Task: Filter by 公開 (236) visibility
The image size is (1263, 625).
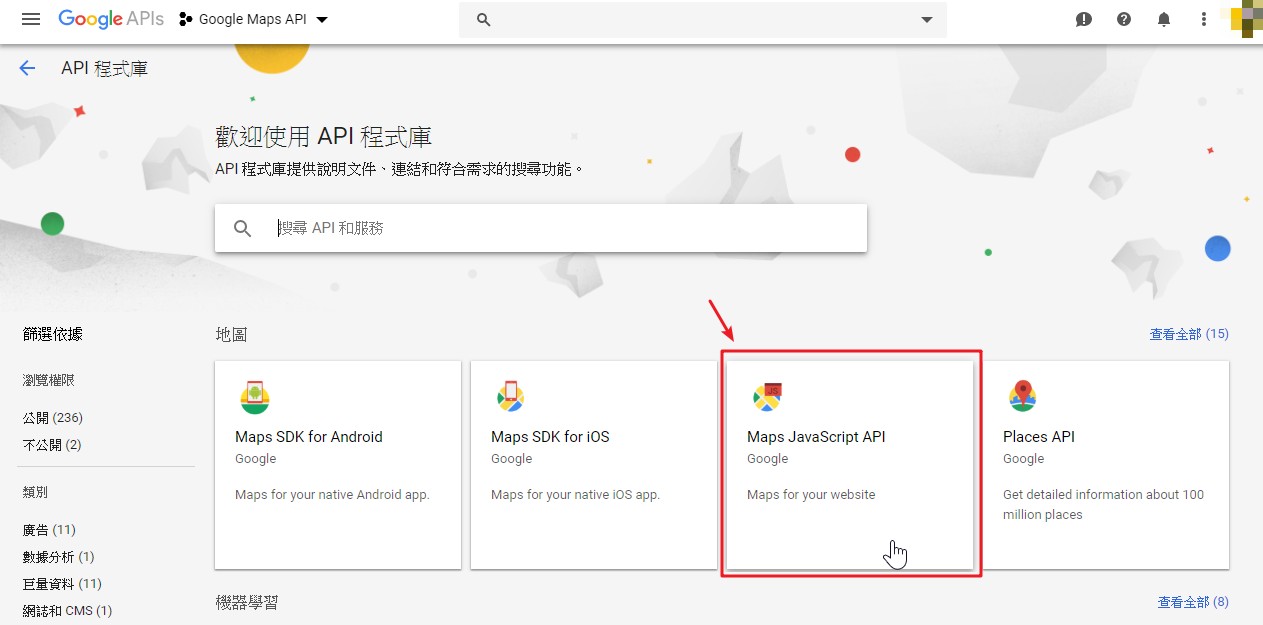Action: pyautogui.click(x=52, y=417)
